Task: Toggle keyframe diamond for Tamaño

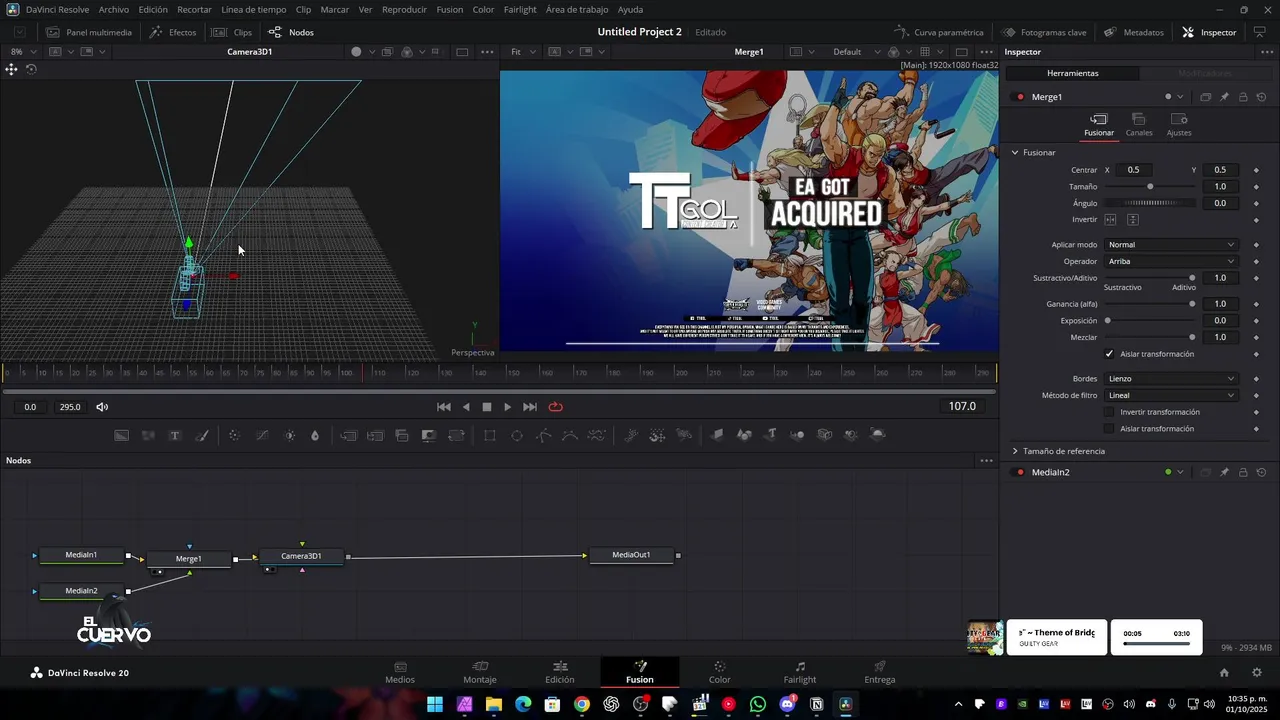Action: pyautogui.click(x=1256, y=187)
